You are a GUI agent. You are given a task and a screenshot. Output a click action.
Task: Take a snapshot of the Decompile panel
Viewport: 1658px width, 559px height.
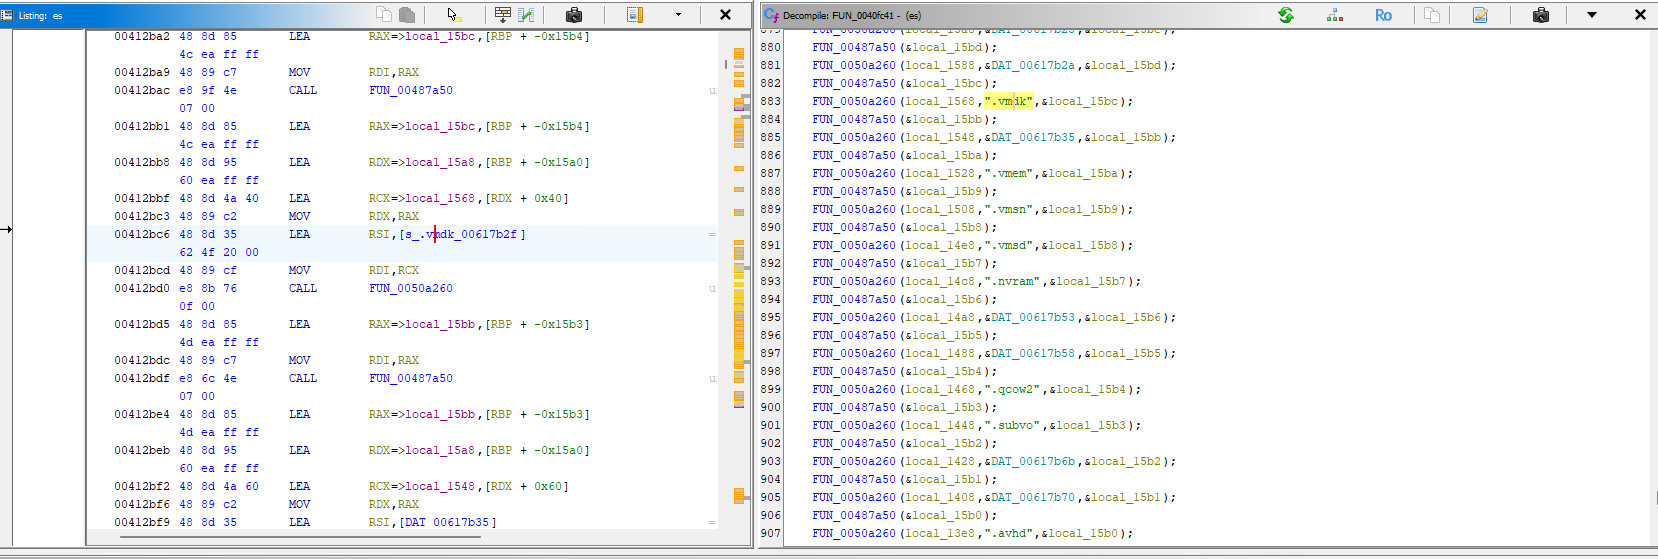pyautogui.click(x=1541, y=15)
